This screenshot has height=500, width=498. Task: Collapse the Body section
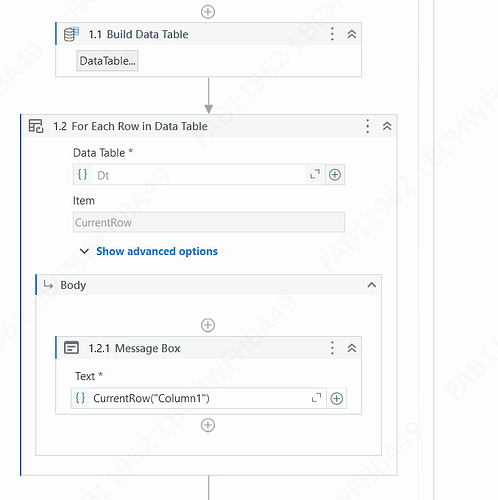[372, 285]
